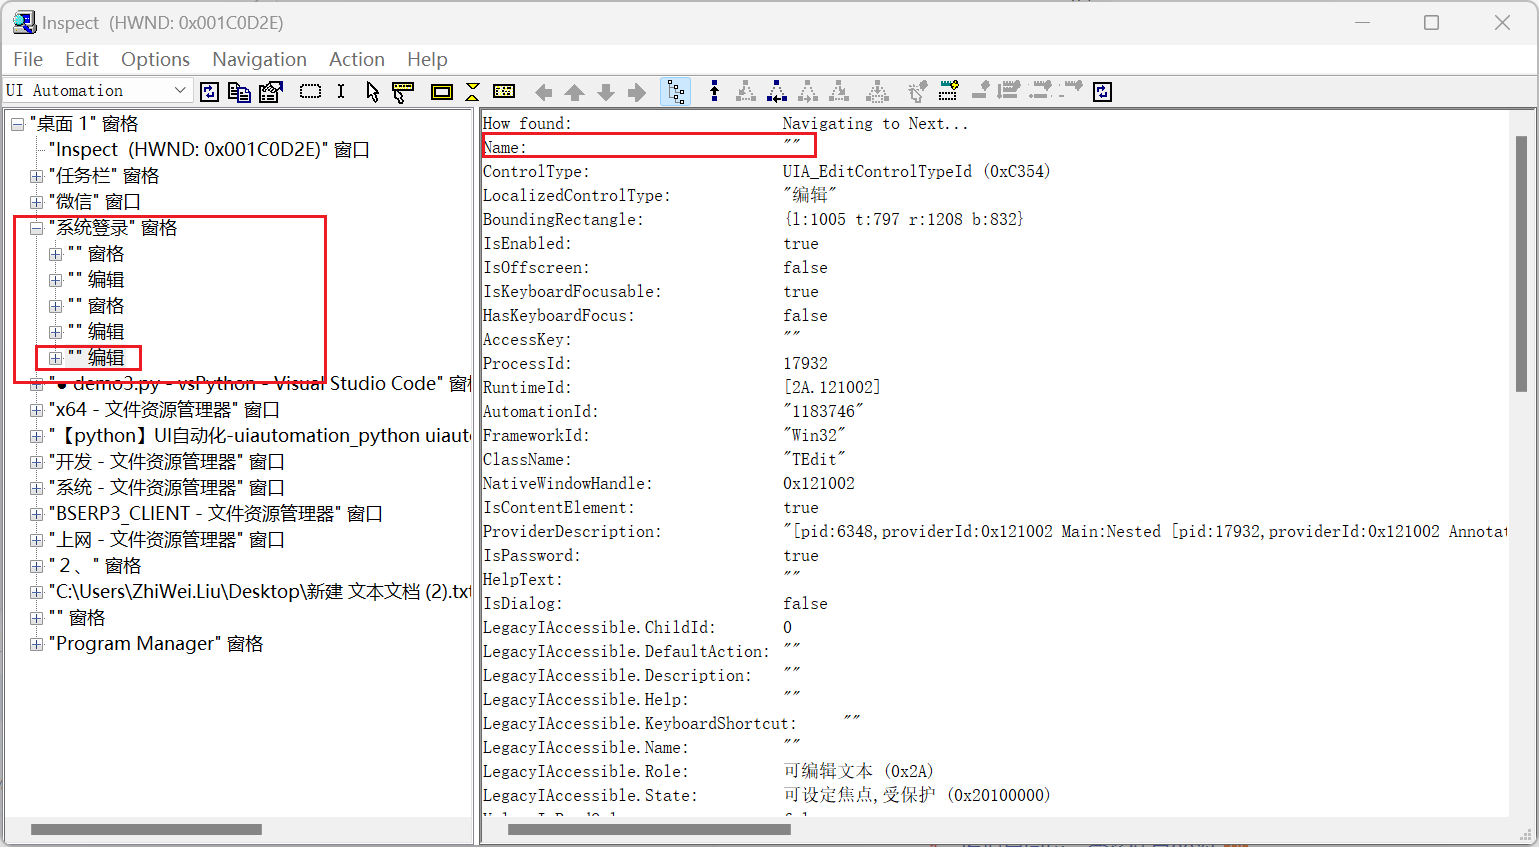1539x847 pixels.
Task: Click the gray up arrow navigation icon
Action: [x=574, y=92]
